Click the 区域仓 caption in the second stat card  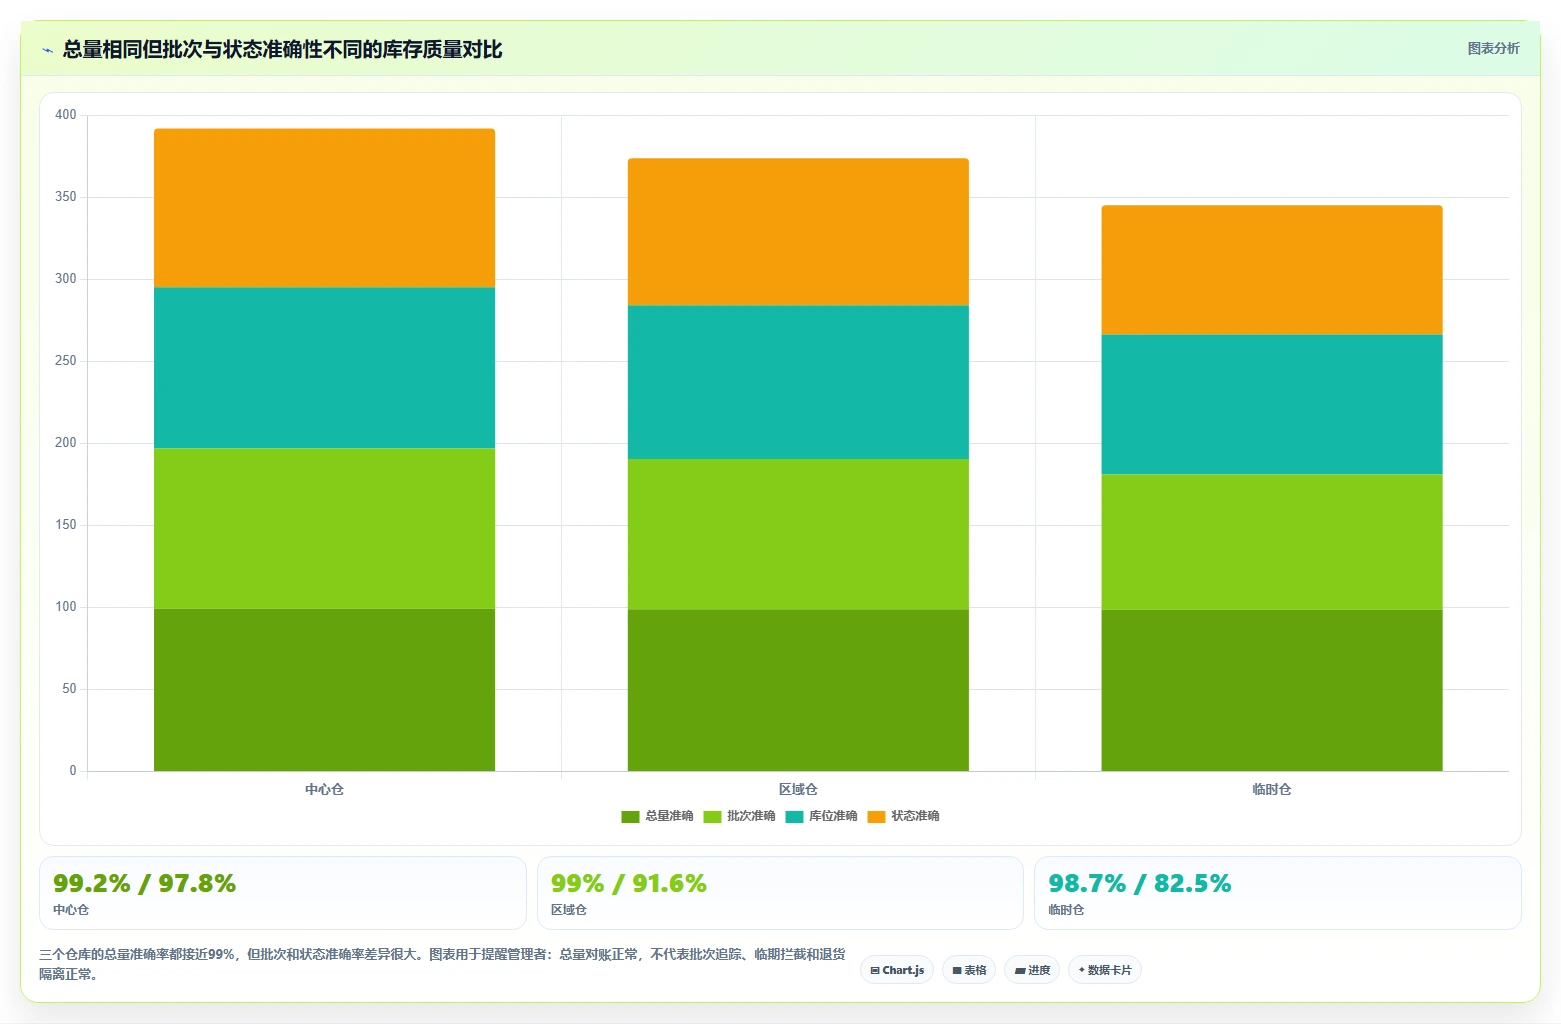tap(569, 910)
